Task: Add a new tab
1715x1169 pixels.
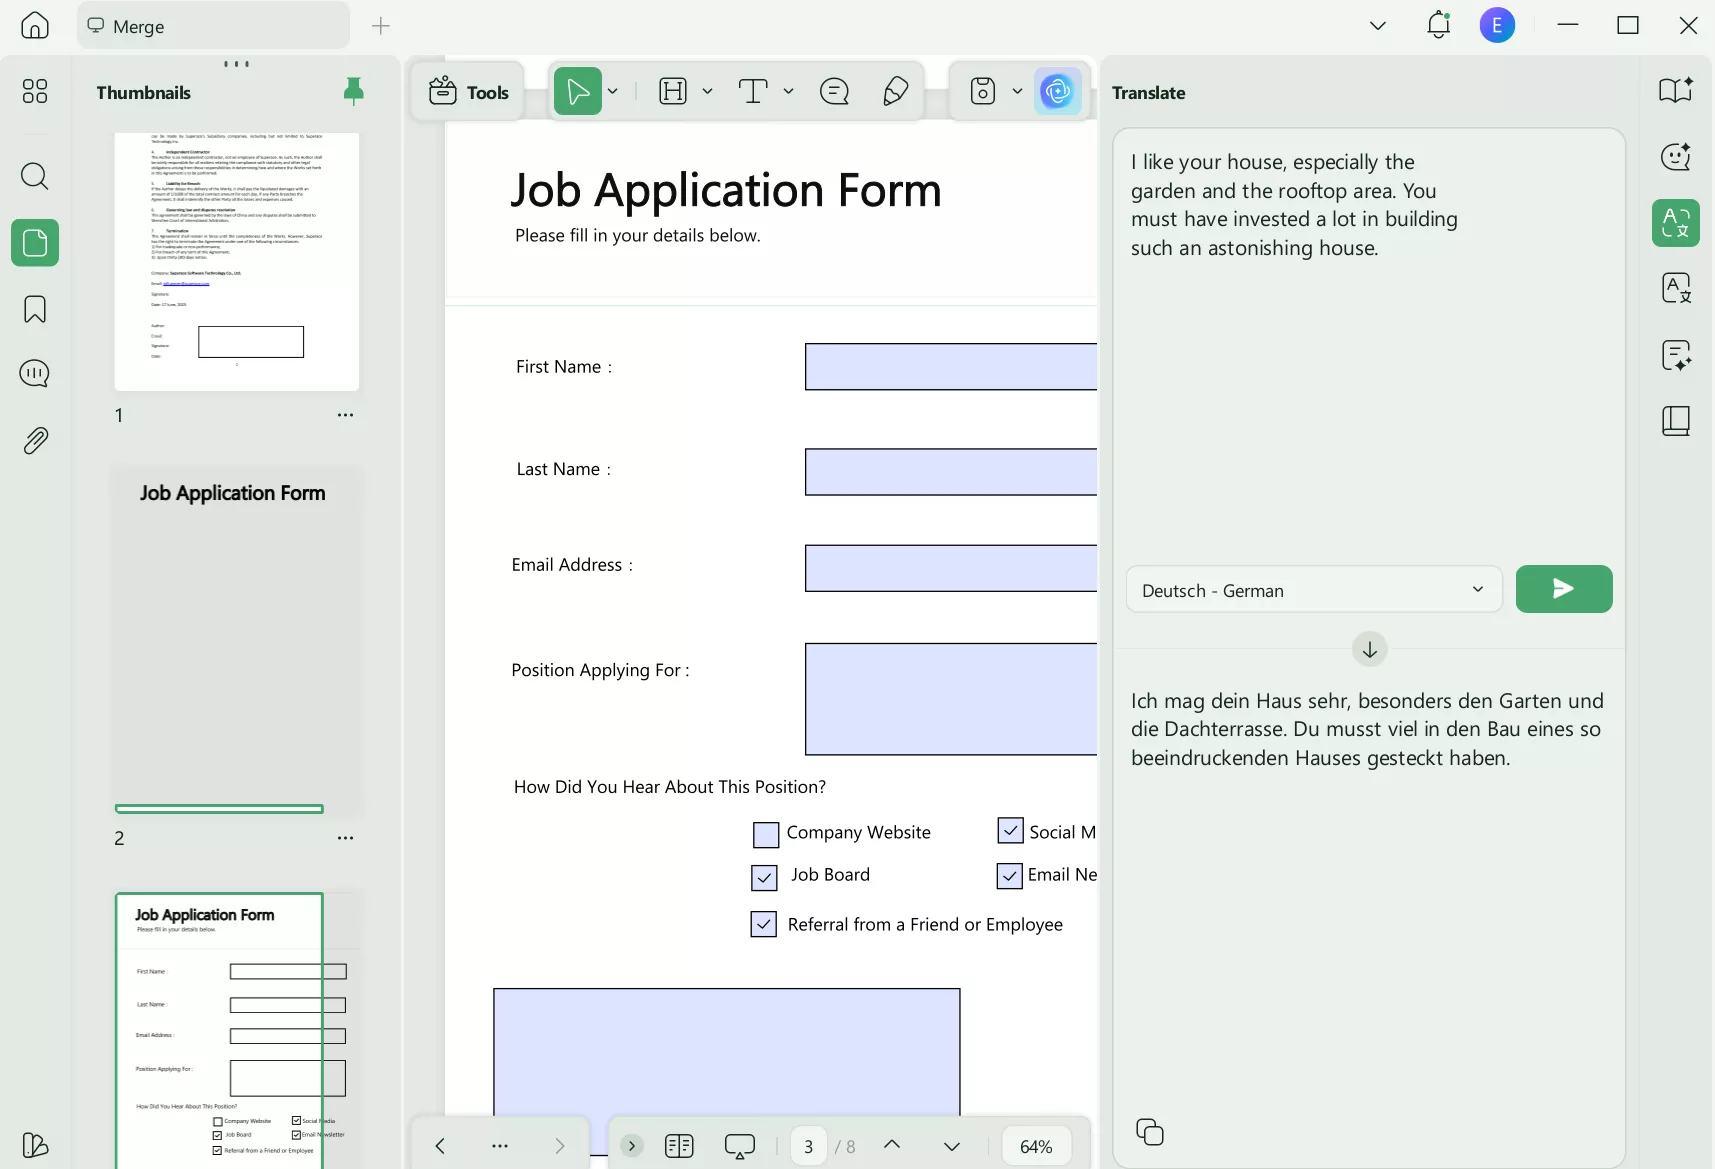Action: click(381, 26)
